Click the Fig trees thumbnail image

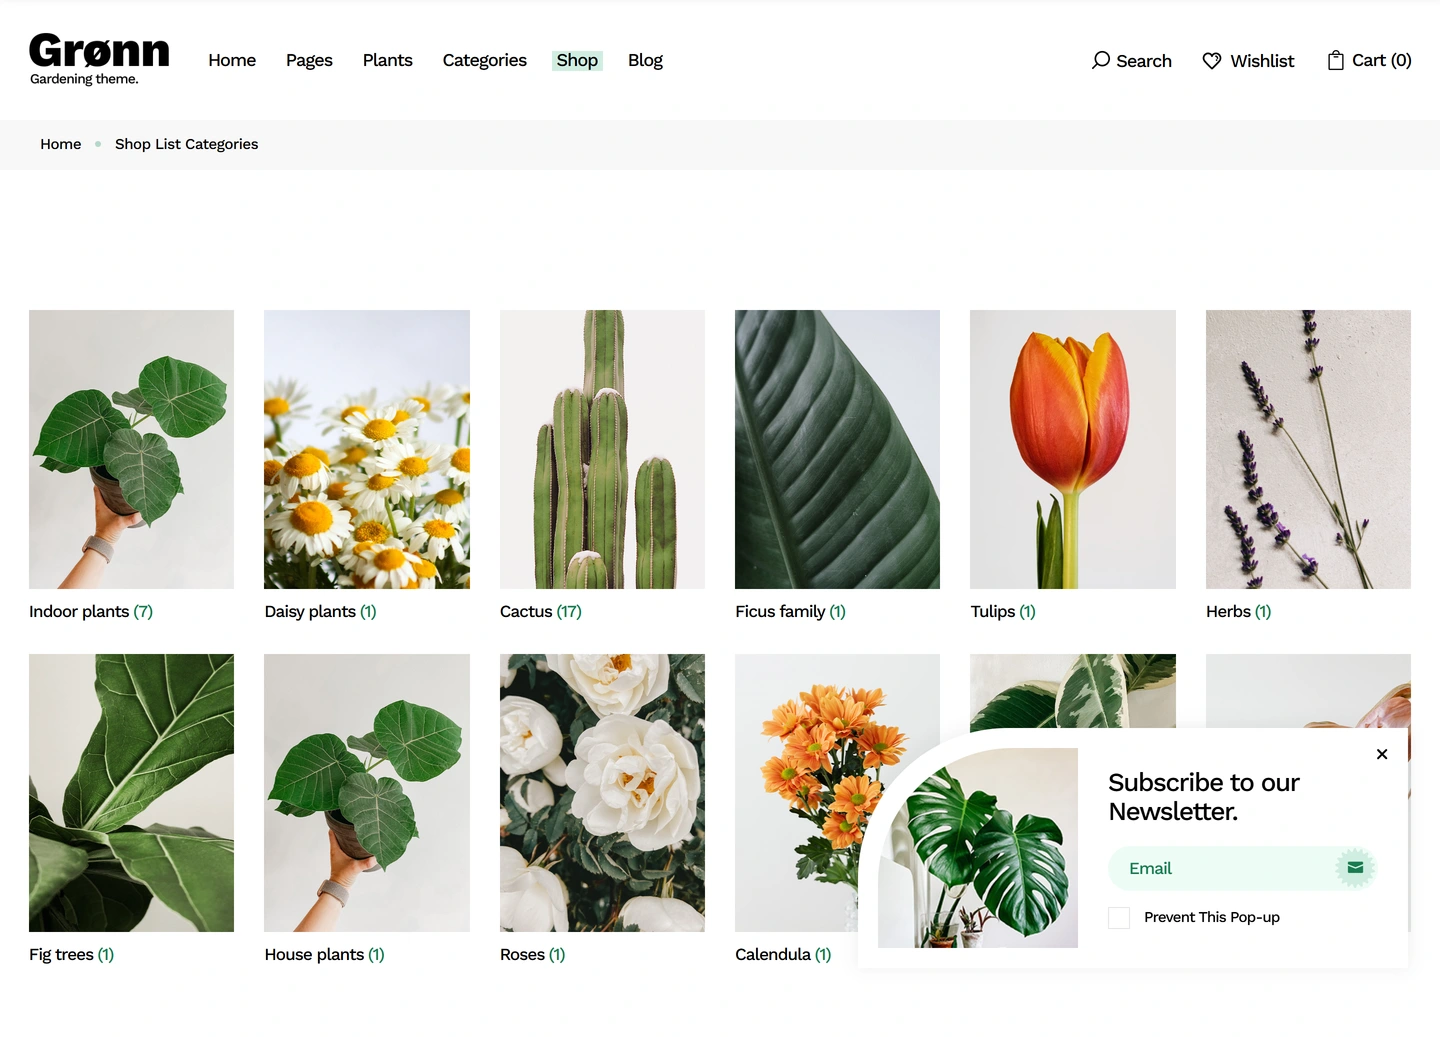pyautogui.click(x=131, y=793)
